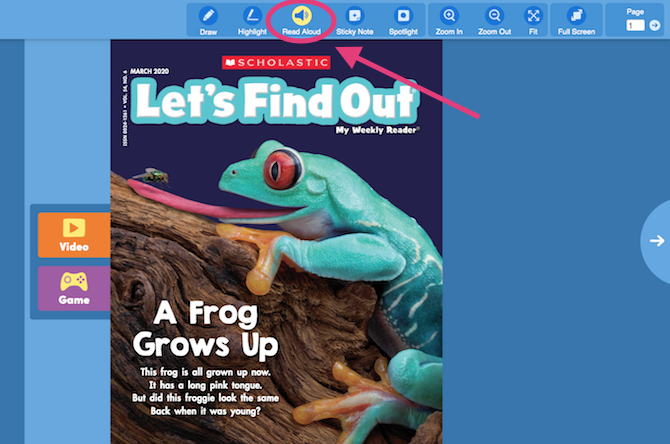Click the "A Frog Grows Up" headline

pyautogui.click(x=209, y=329)
